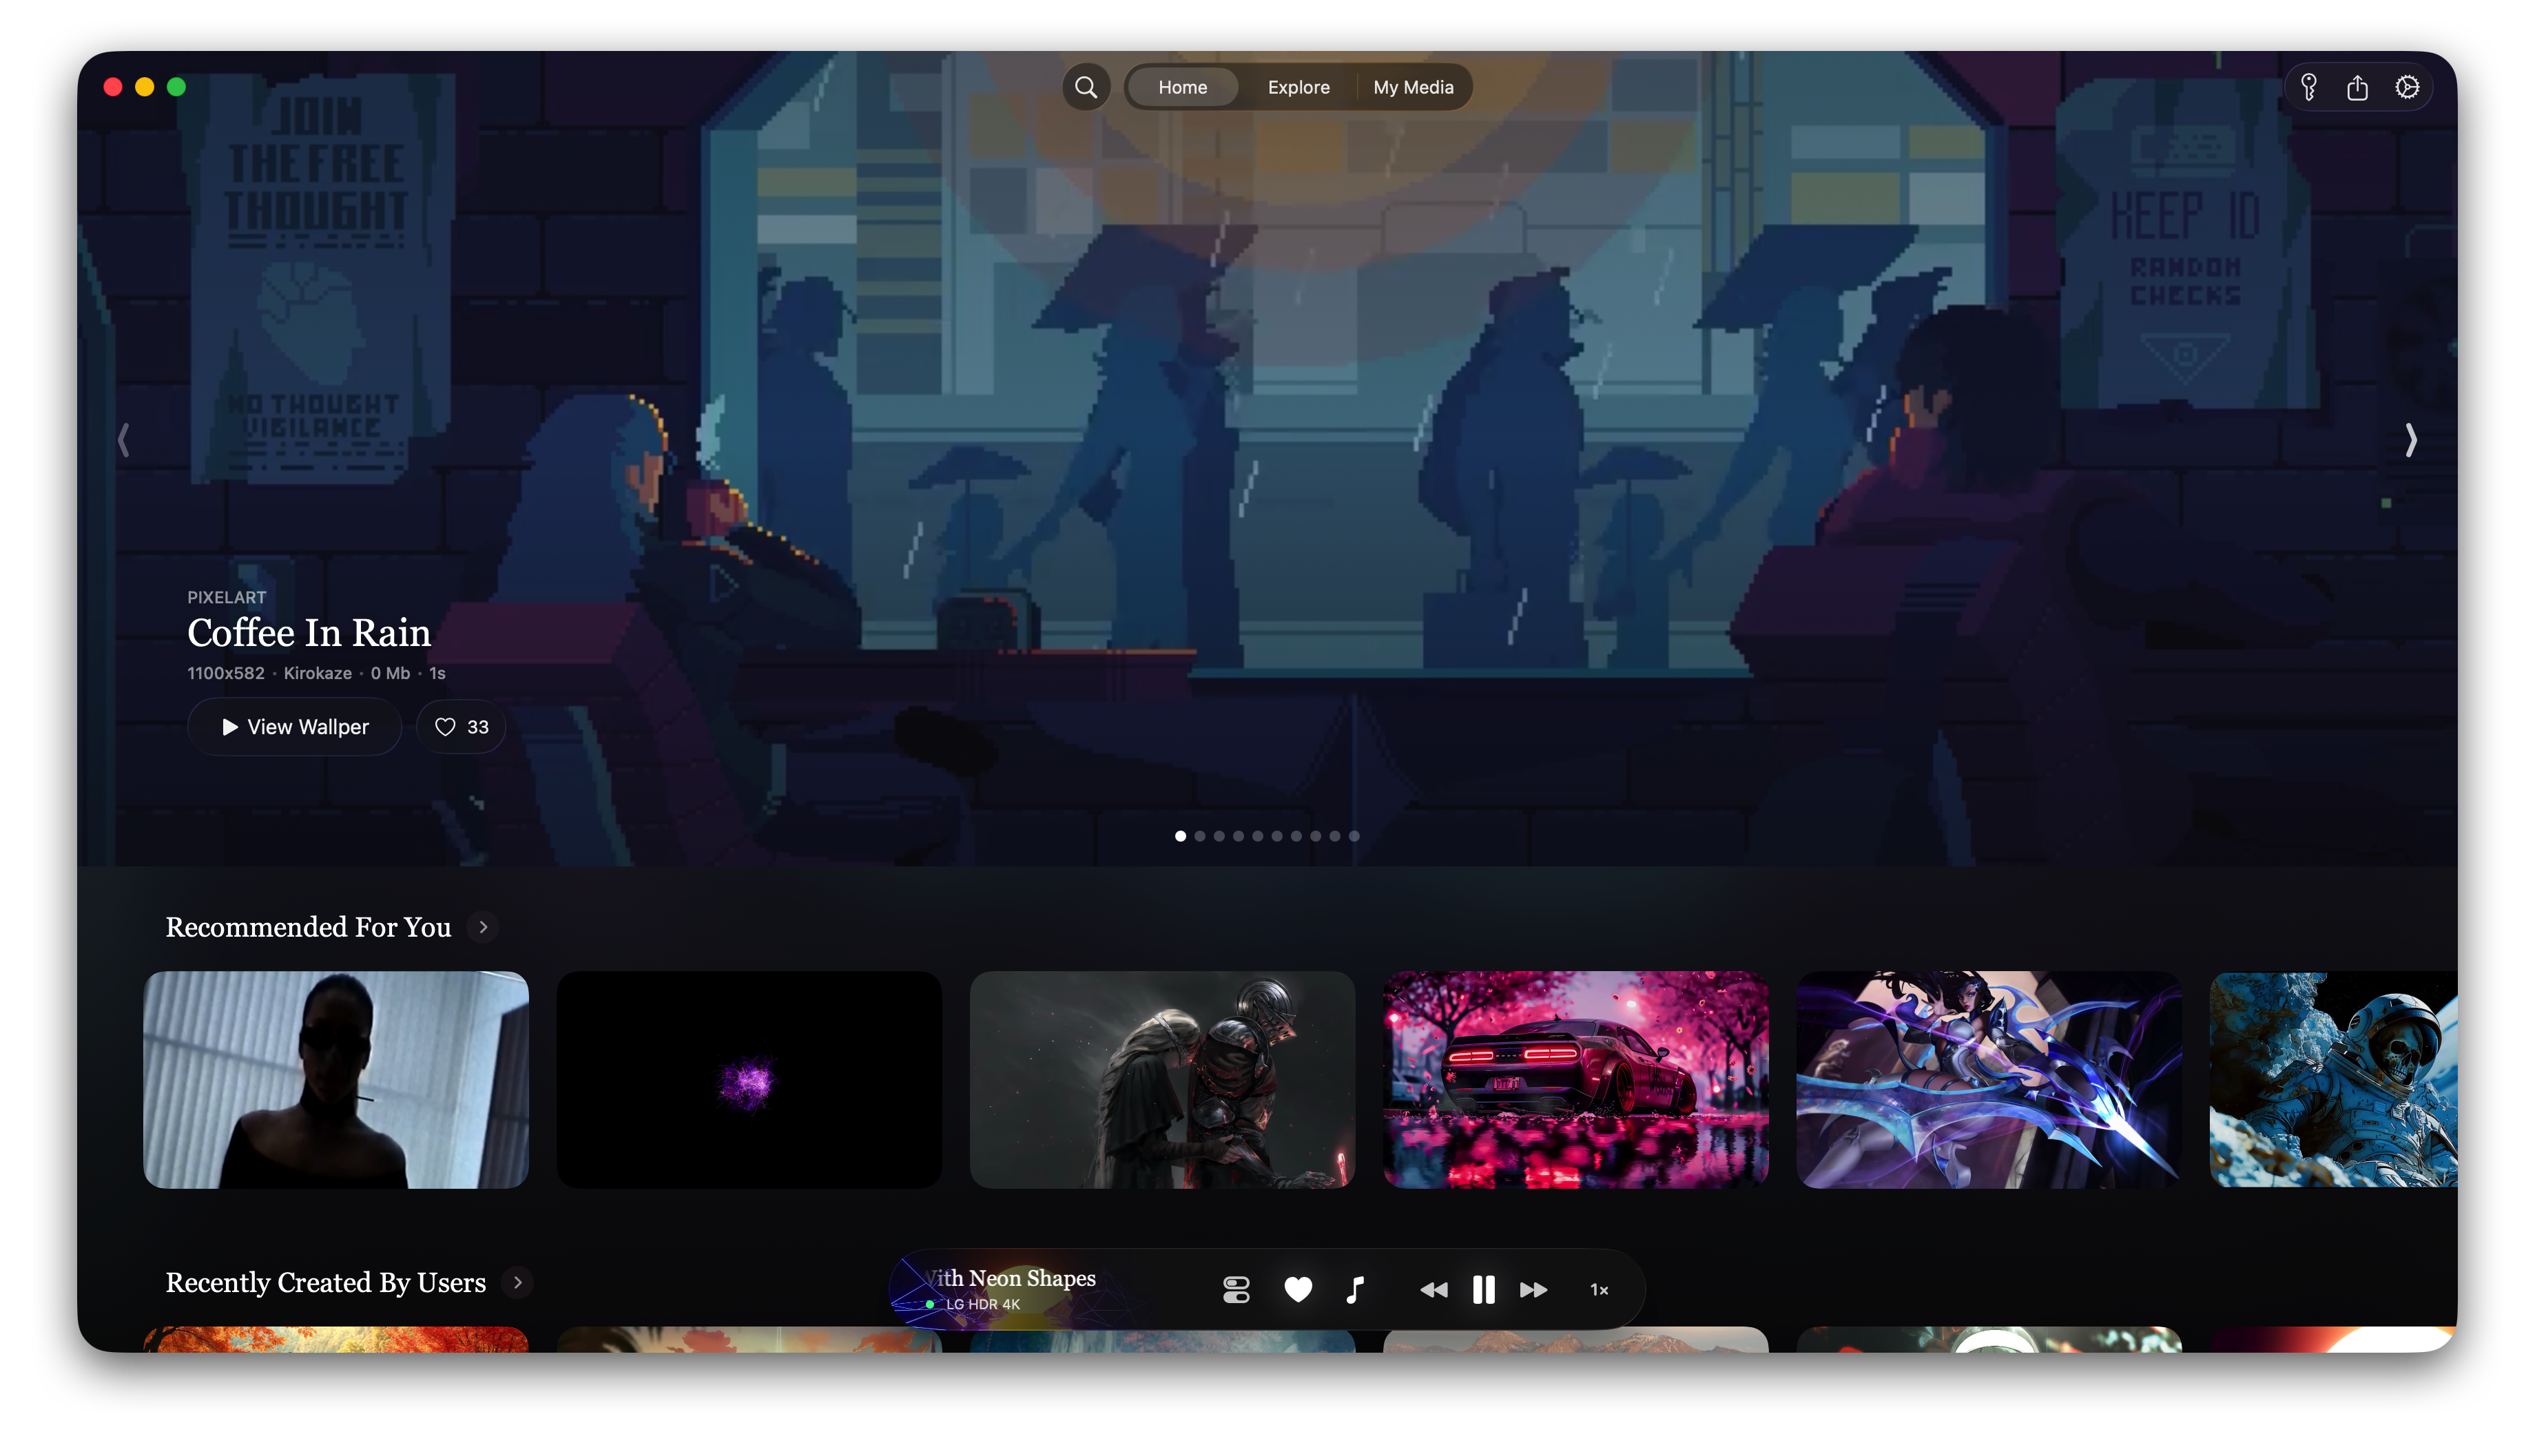Click the music note icon in player
The height and width of the screenshot is (1456, 2535).
coord(1355,1289)
